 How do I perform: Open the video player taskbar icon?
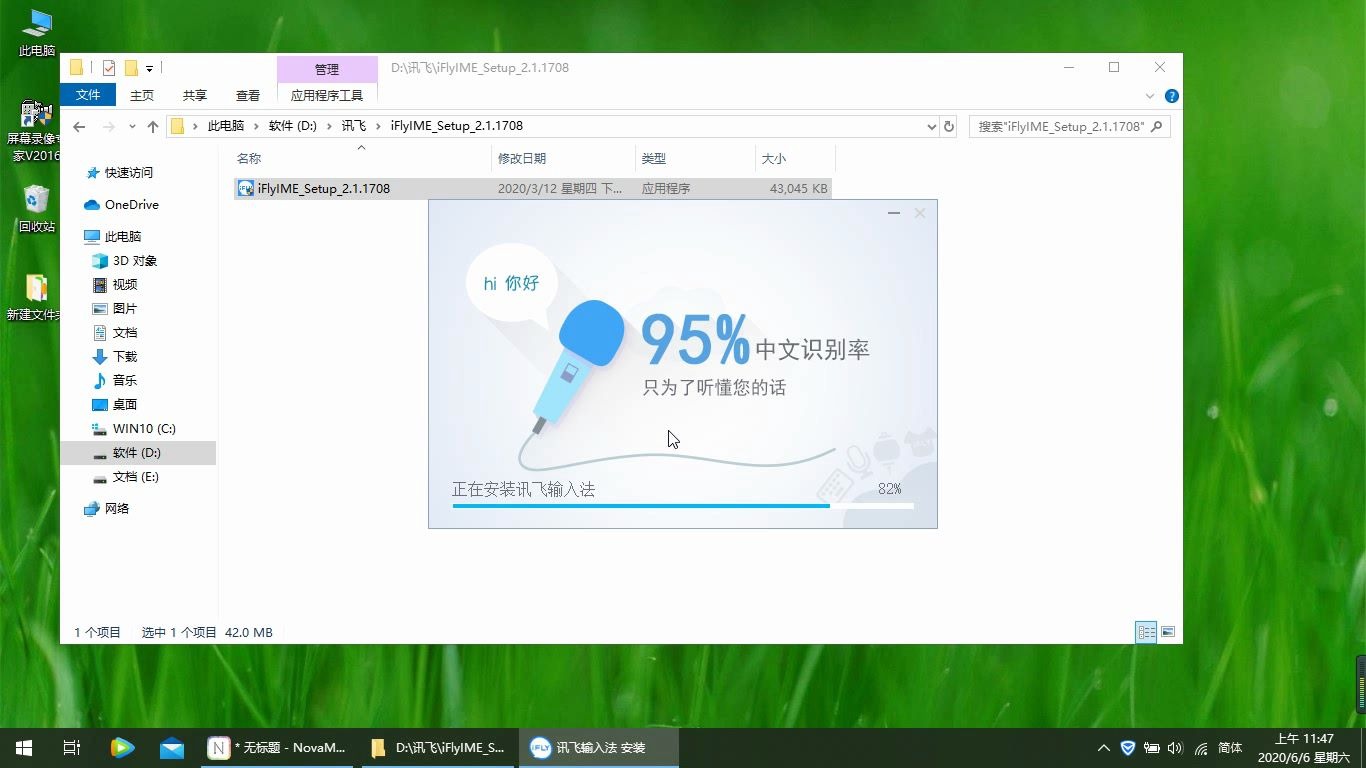point(122,748)
